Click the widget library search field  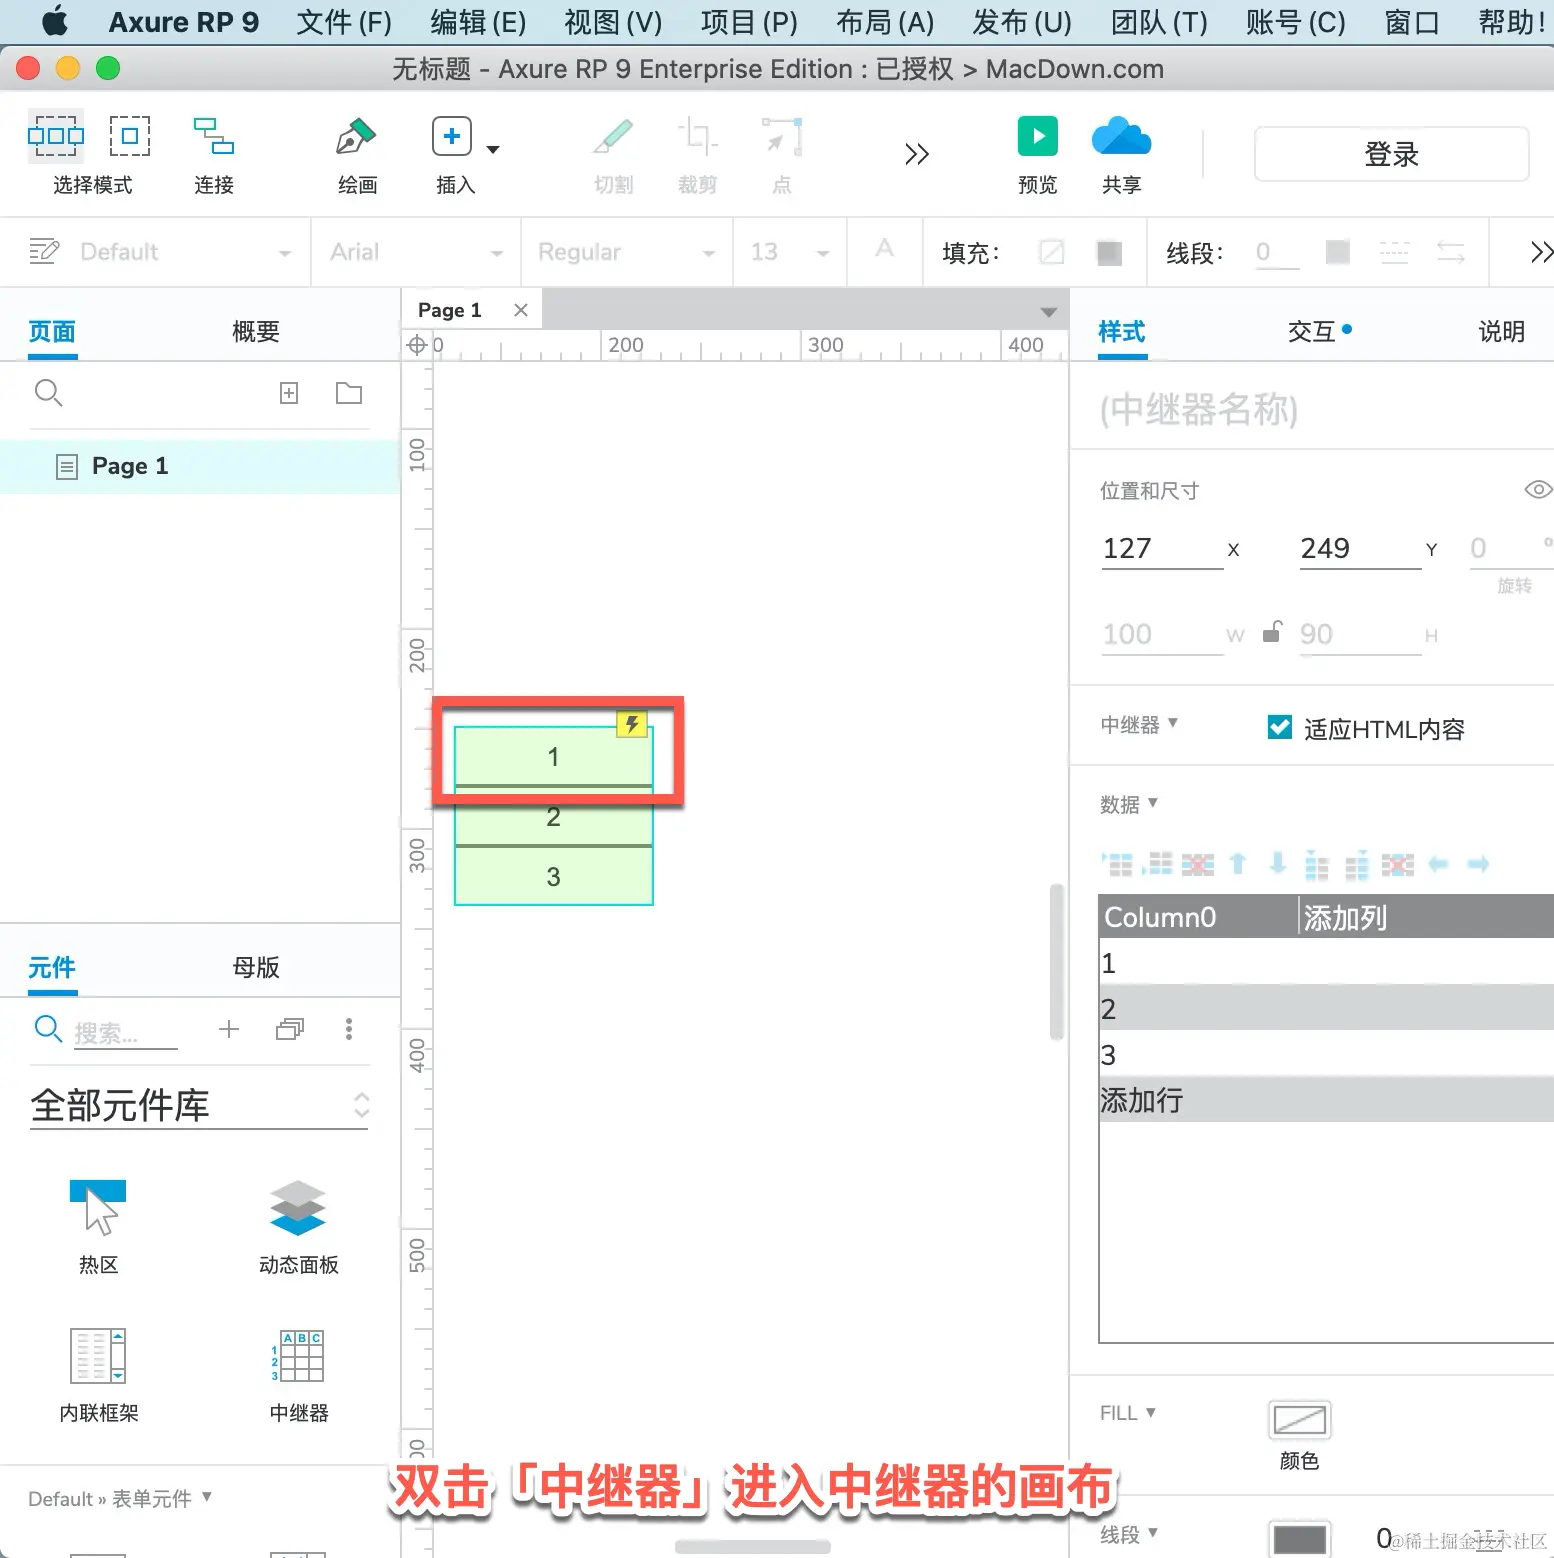pyautogui.click(x=125, y=1031)
